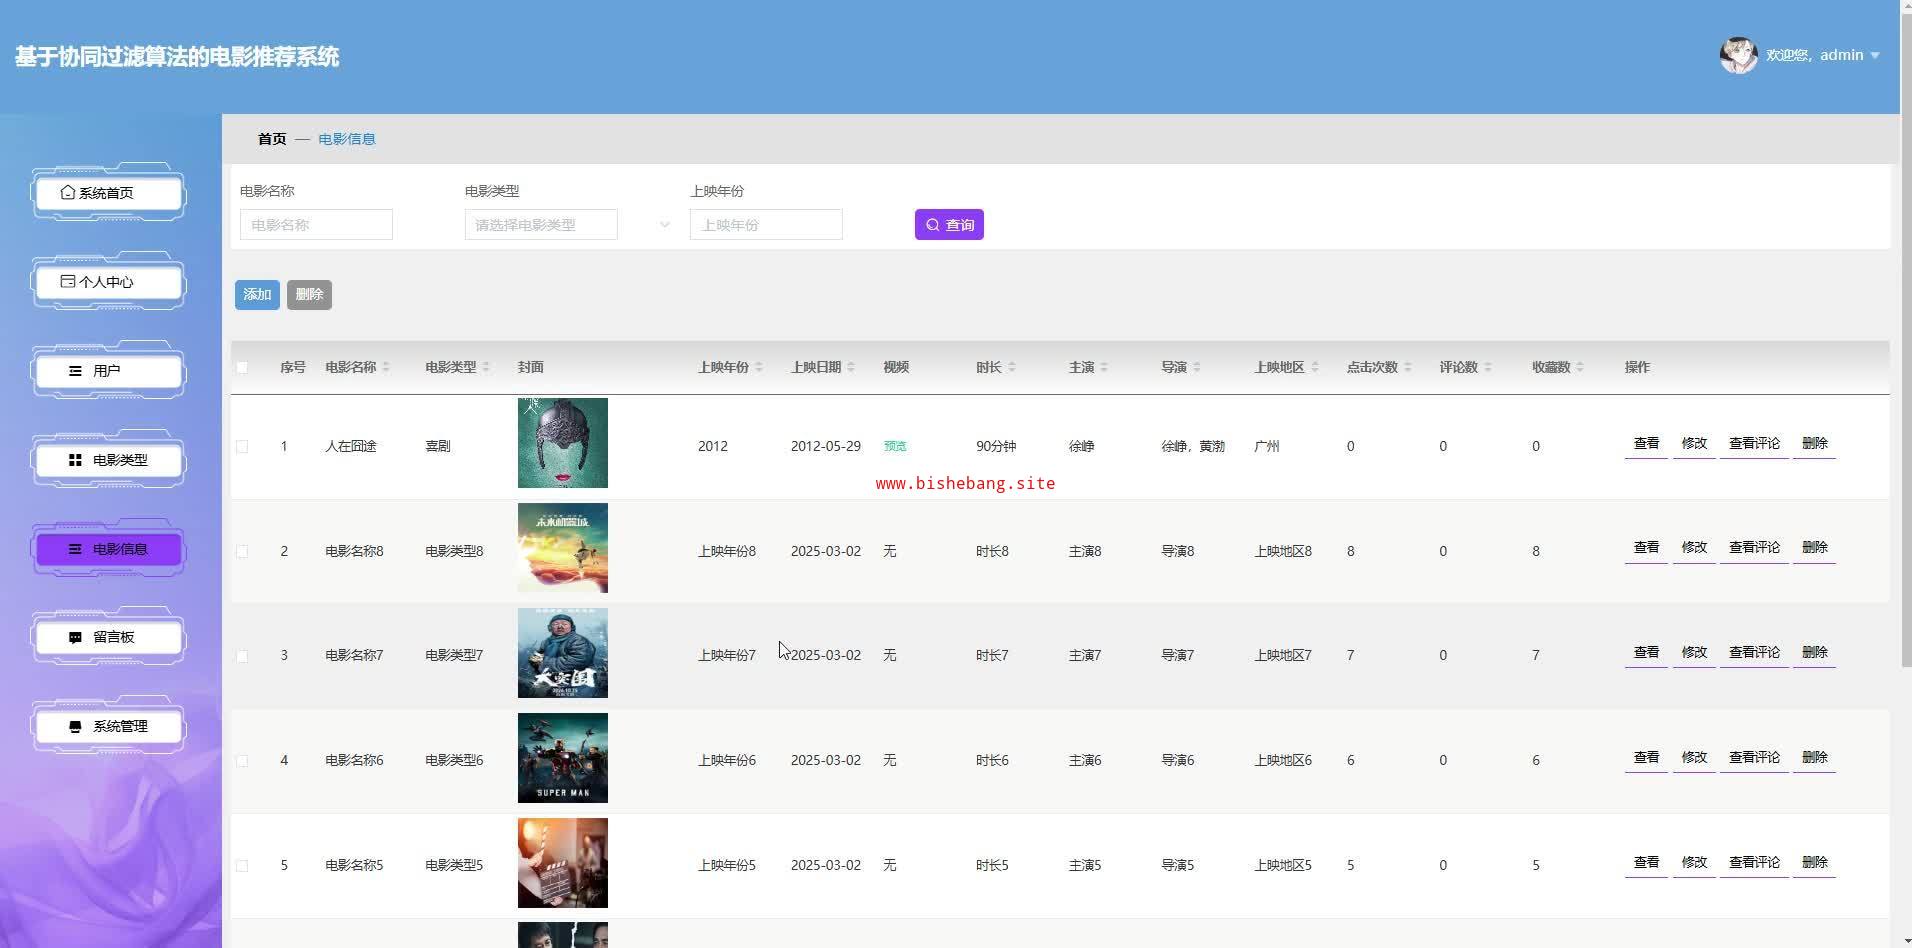Viewport: 1912px width, 948px height.
Task: Click the icon in 系统管理 menu
Action: [75, 726]
